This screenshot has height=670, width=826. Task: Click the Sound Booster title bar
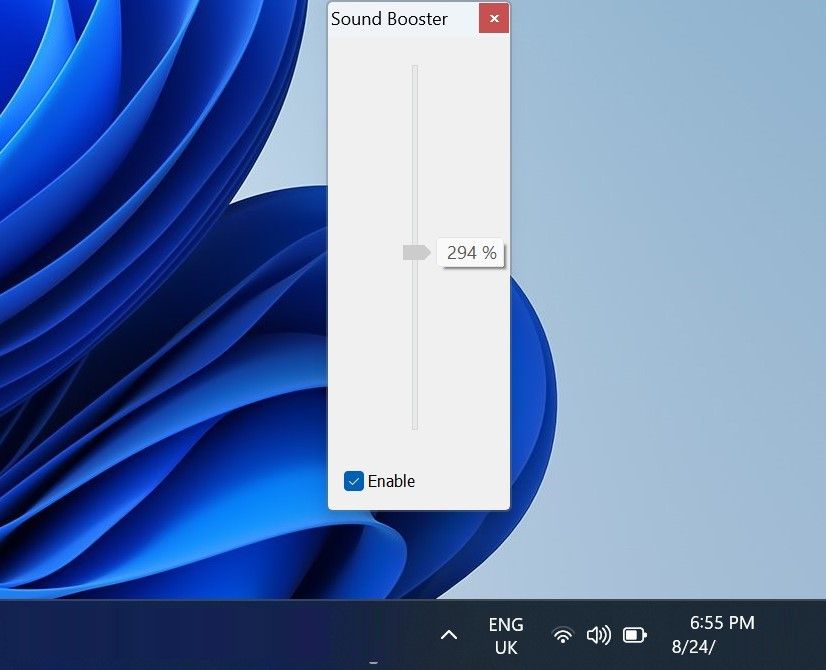coord(420,18)
